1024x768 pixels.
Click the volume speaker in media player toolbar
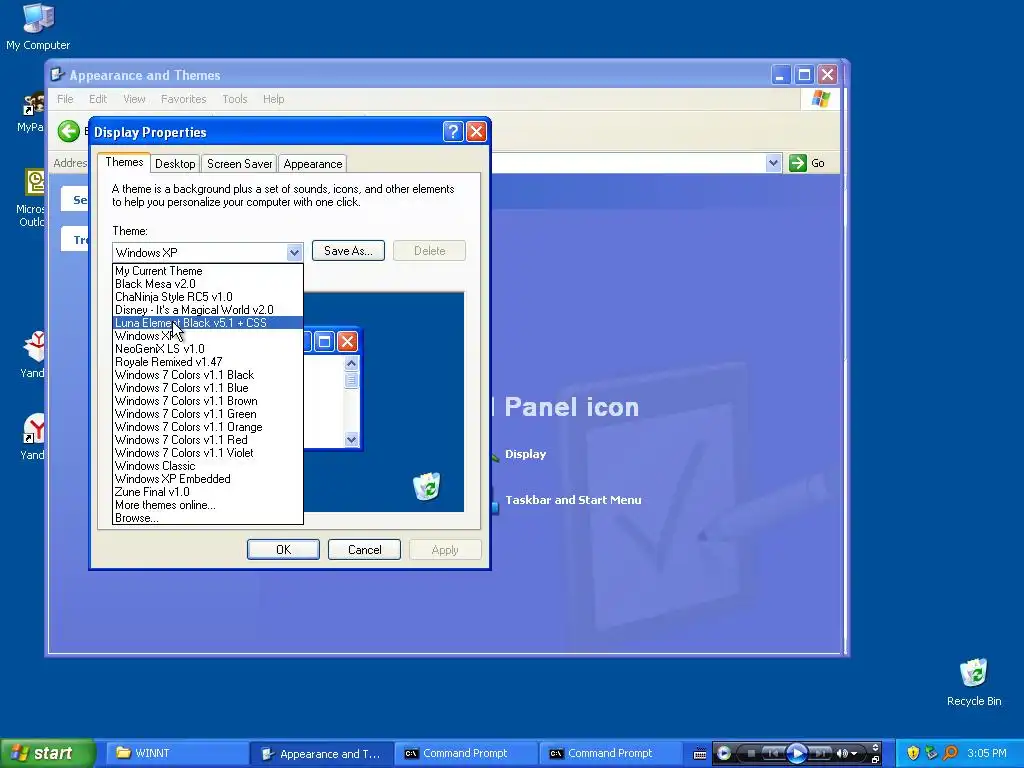coord(842,754)
